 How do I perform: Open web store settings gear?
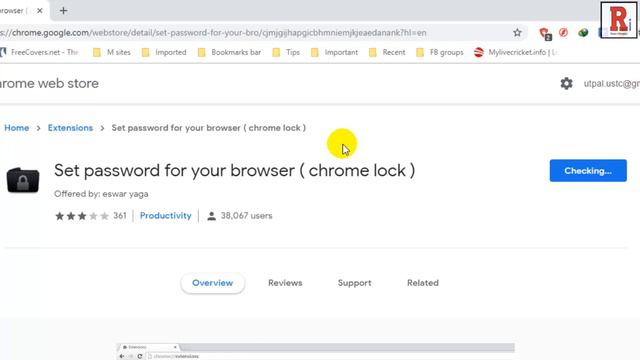tap(566, 83)
